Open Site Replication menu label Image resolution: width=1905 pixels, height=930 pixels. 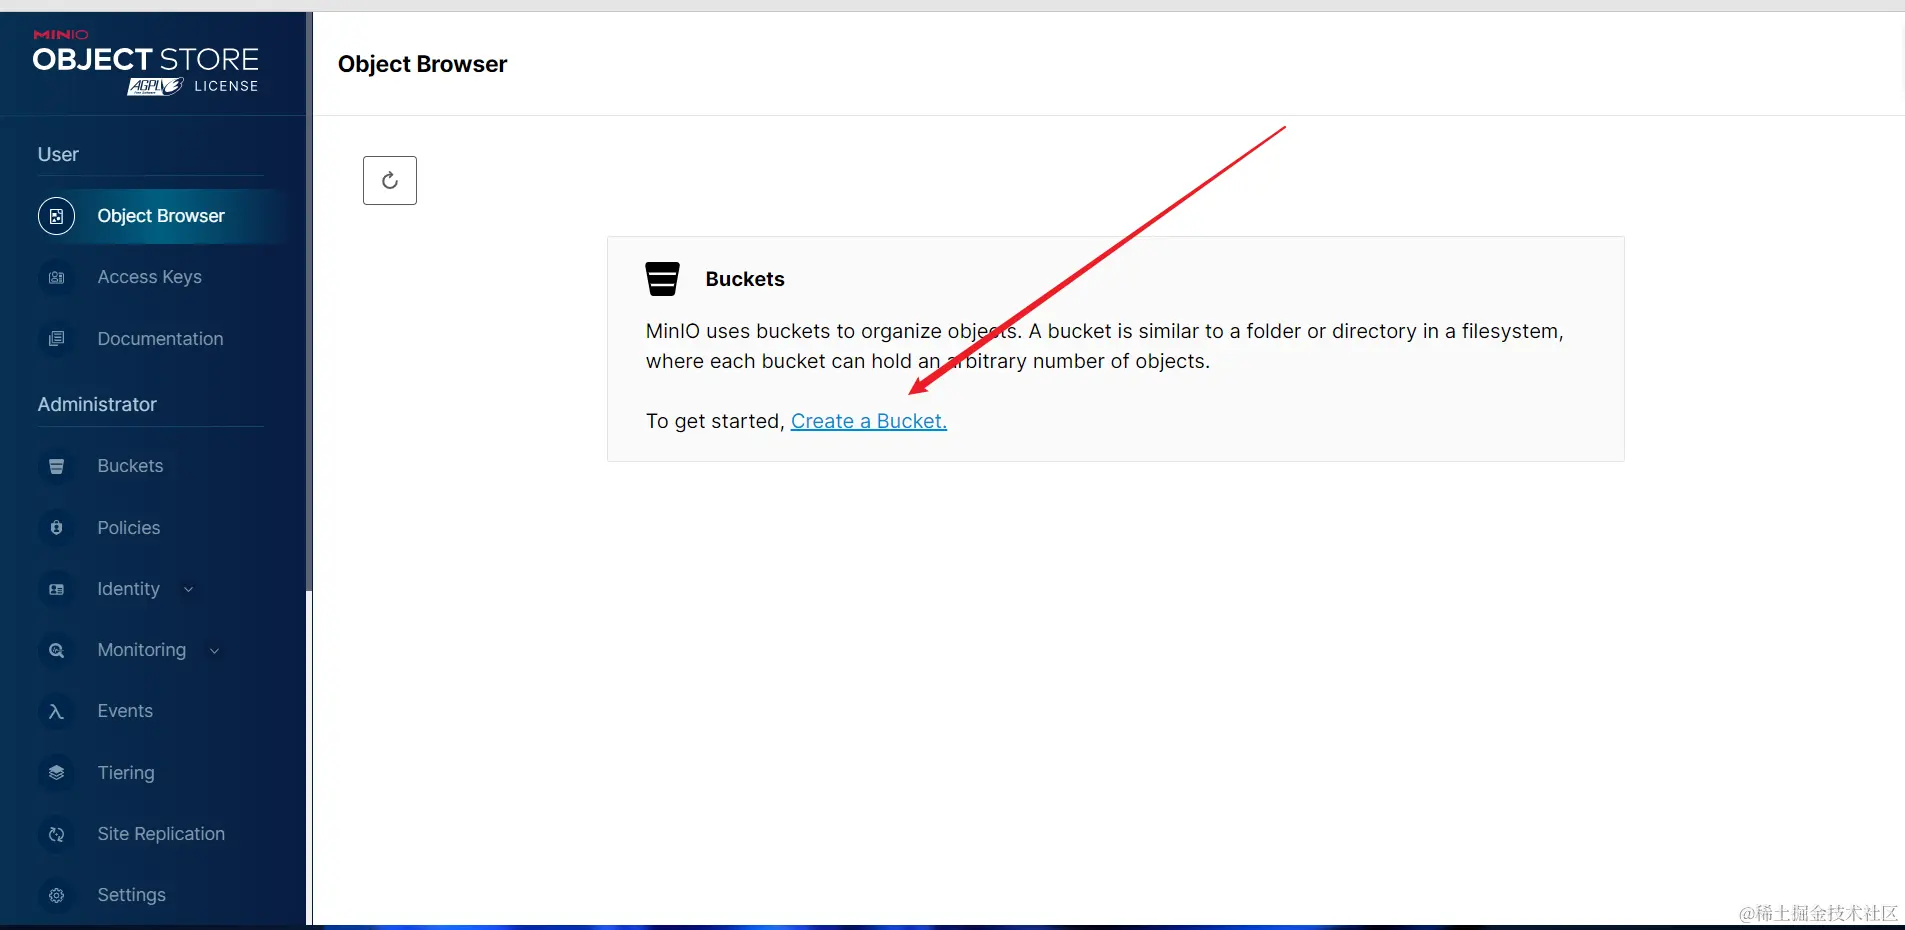coord(161,834)
